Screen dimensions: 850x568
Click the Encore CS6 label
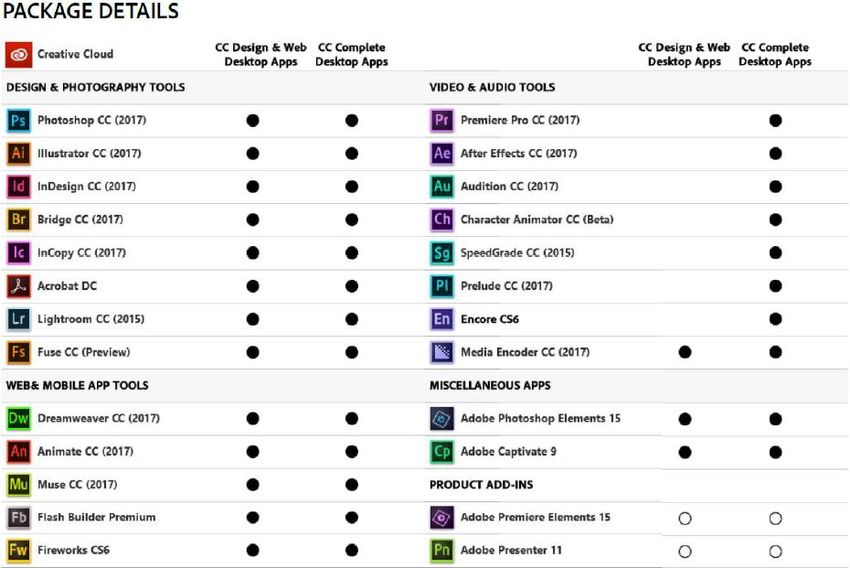coord(490,319)
